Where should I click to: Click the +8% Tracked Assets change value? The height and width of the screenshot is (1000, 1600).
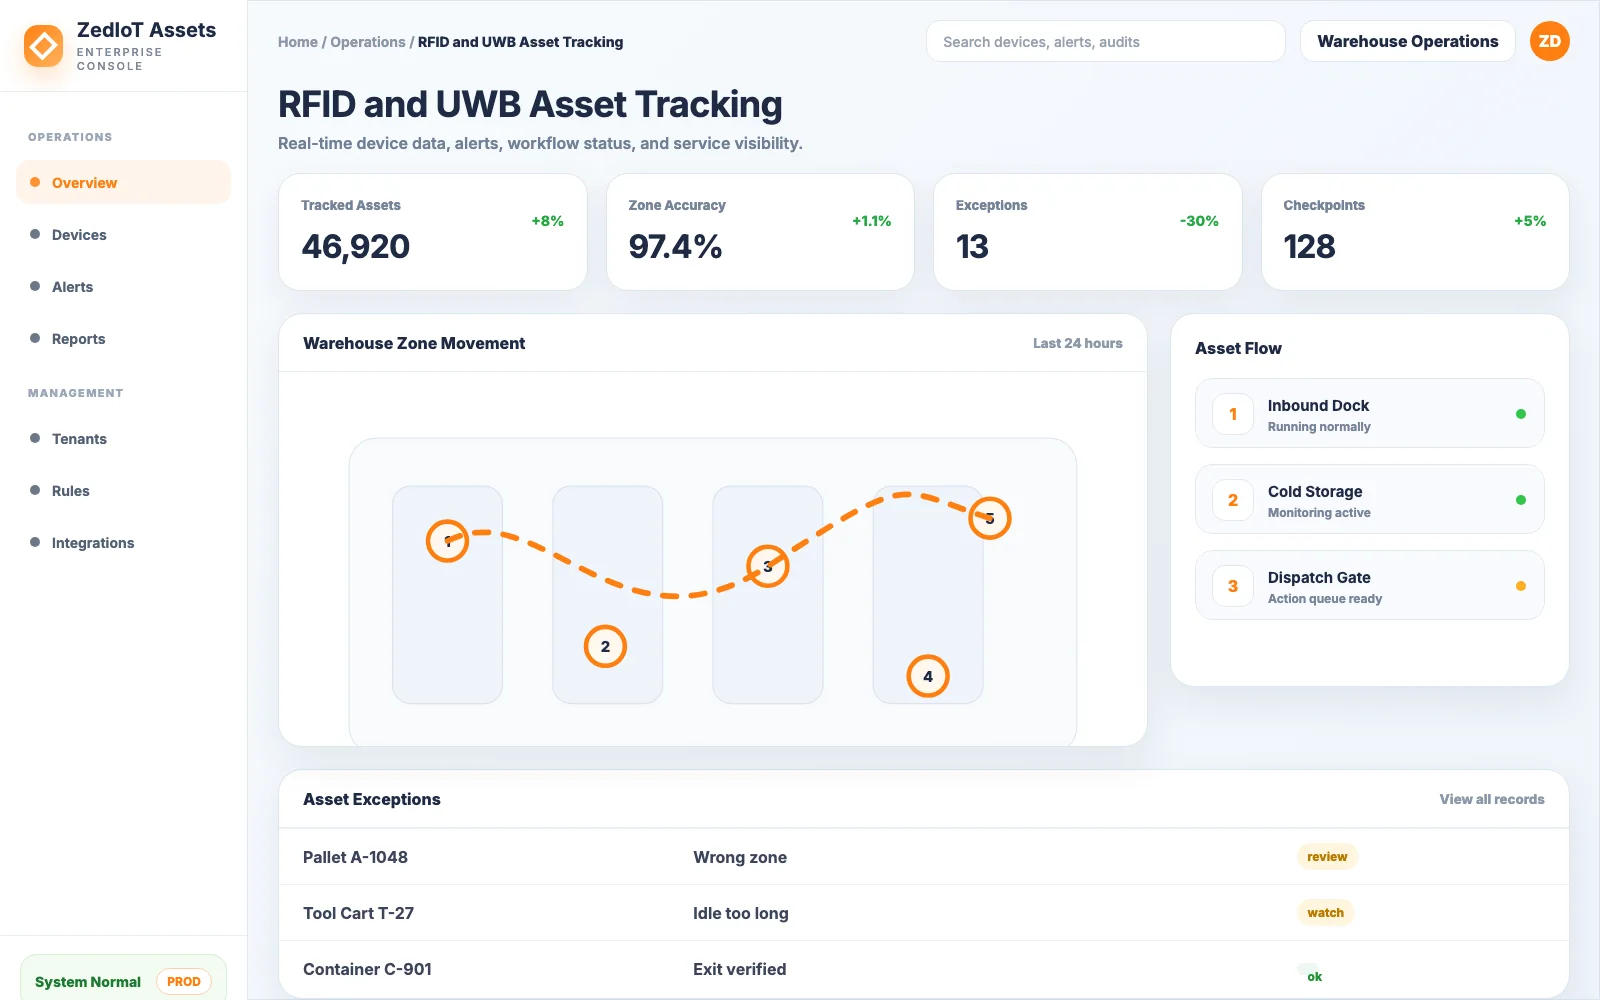(x=547, y=221)
